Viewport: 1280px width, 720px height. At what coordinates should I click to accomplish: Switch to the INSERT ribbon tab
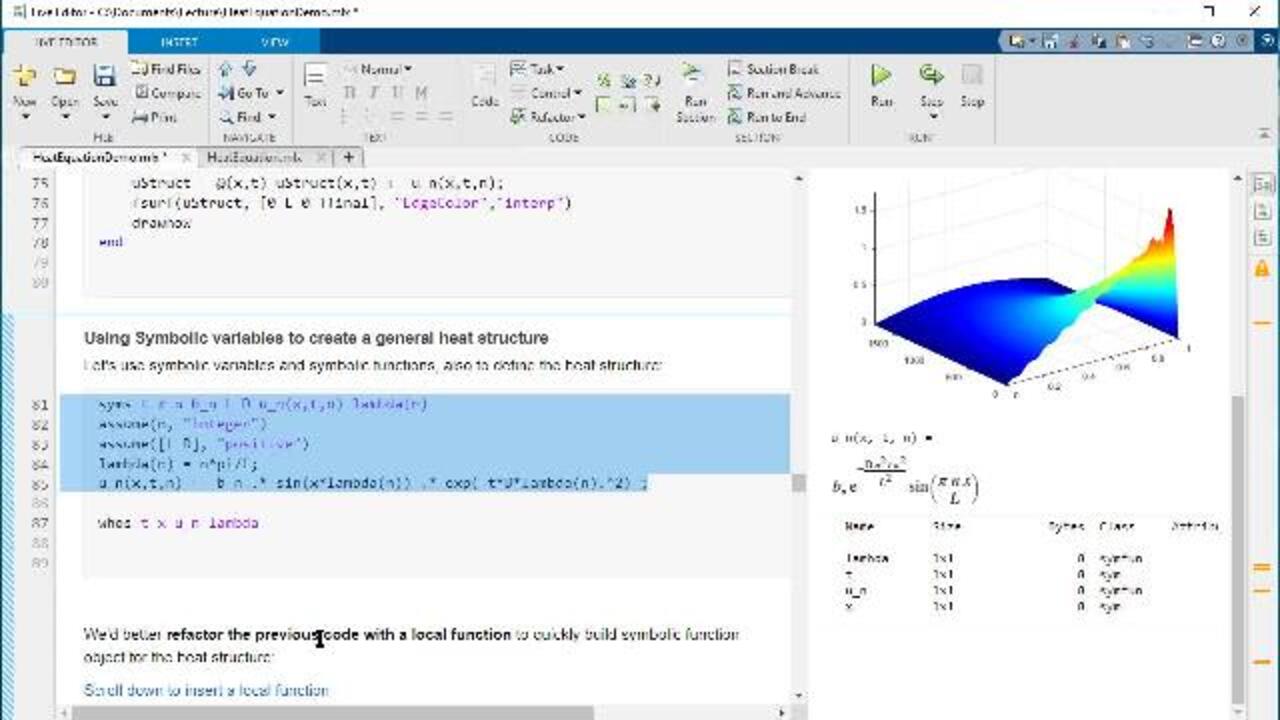[x=179, y=42]
